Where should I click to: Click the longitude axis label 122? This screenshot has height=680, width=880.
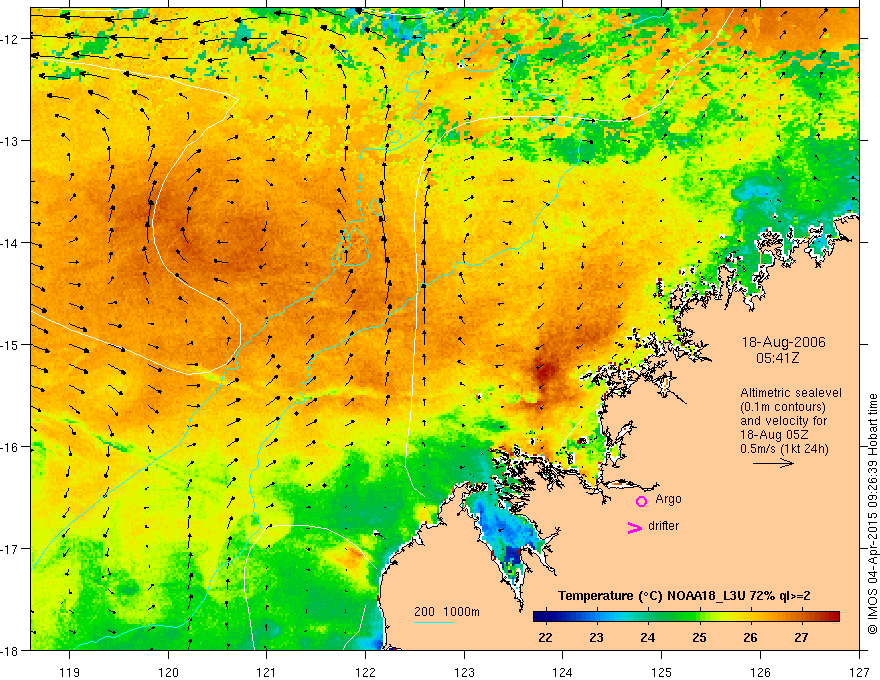tap(365, 672)
